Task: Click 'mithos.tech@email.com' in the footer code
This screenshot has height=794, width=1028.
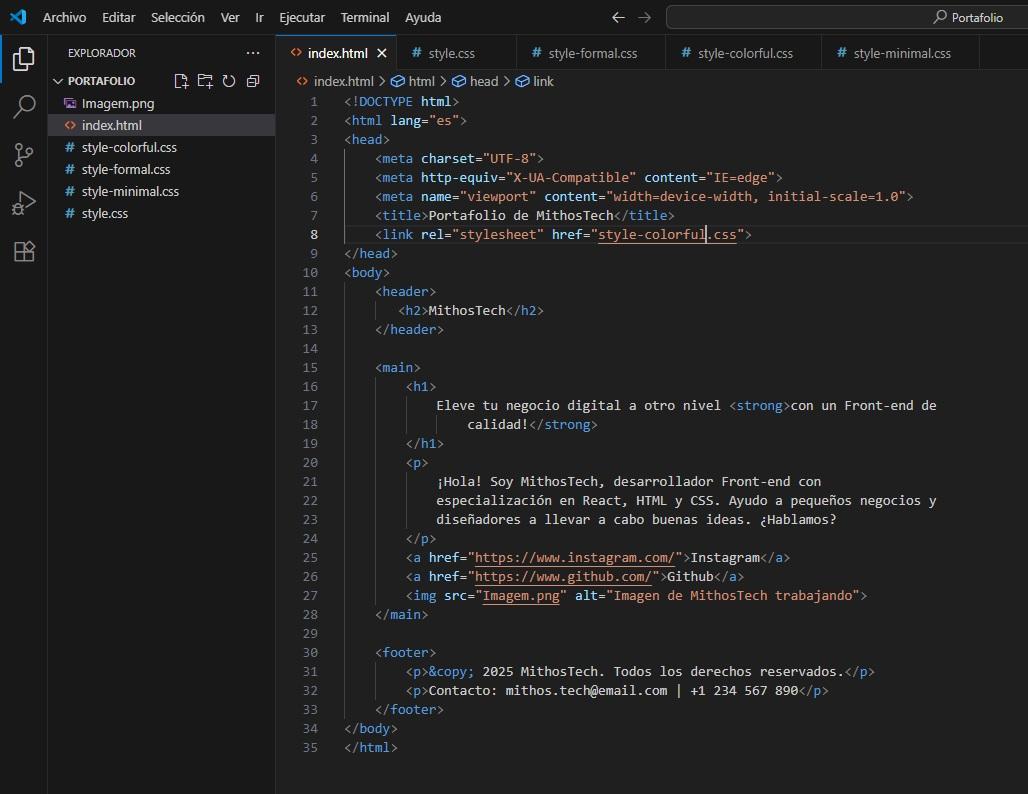Action: [586, 690]
